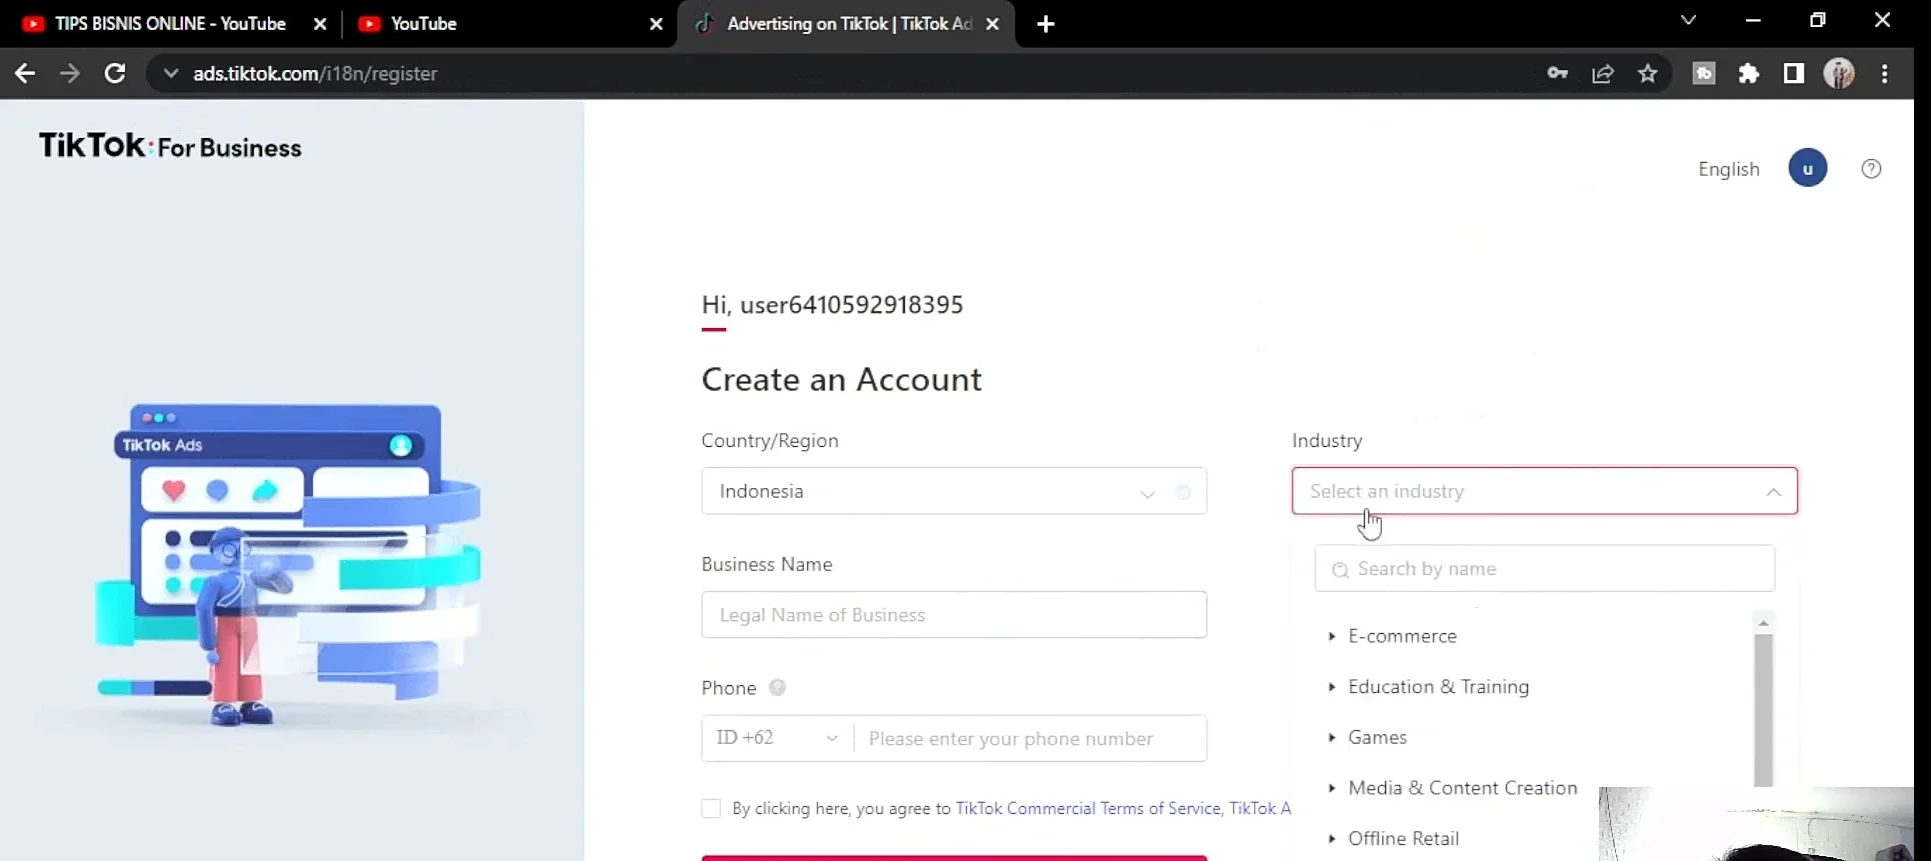Screen dimensions: 1931x861
Task: Open TikTok Commercial Terms of Service link
Action: pos(1088,808)
